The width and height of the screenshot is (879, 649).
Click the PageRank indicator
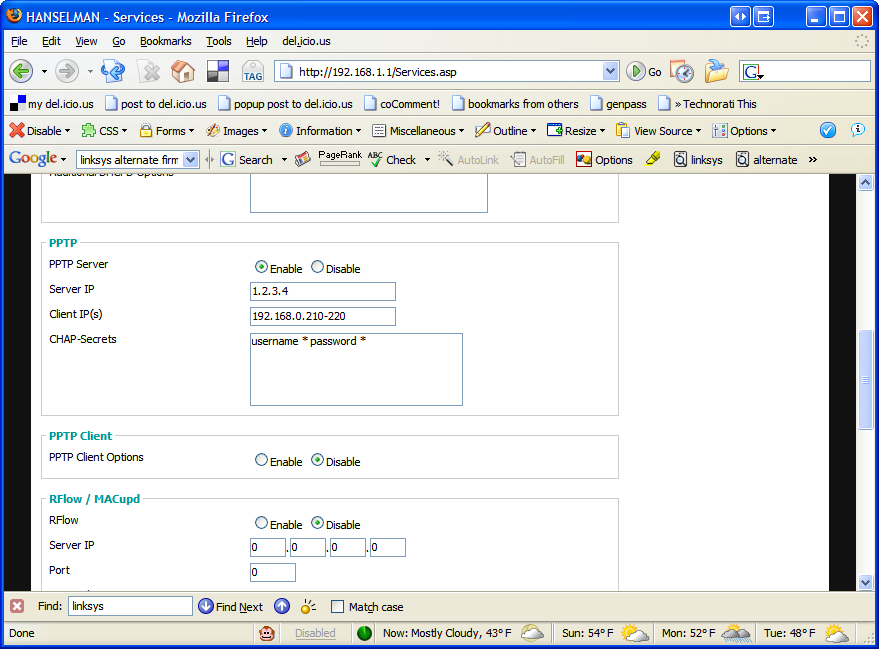pyautogui.click(x=340, y=158)
